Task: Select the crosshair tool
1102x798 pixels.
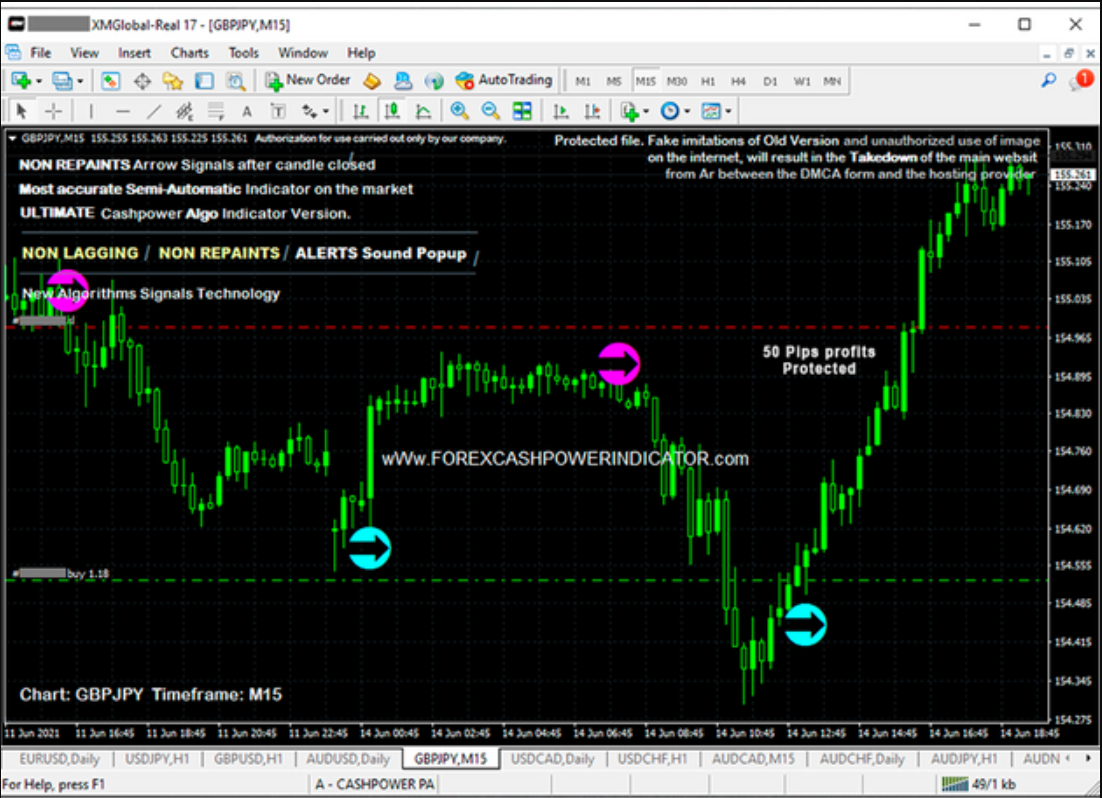Action: tap(53, 111)
